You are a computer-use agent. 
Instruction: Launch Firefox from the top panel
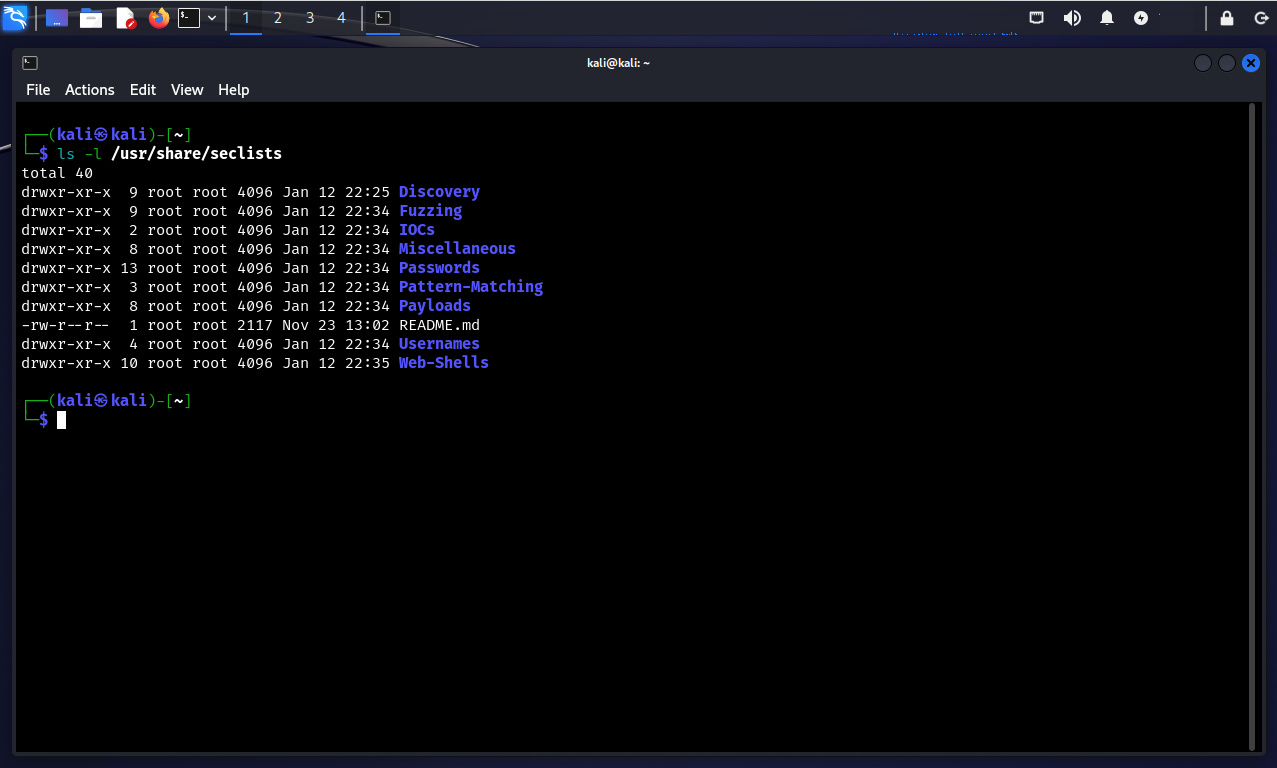point(158,18)
